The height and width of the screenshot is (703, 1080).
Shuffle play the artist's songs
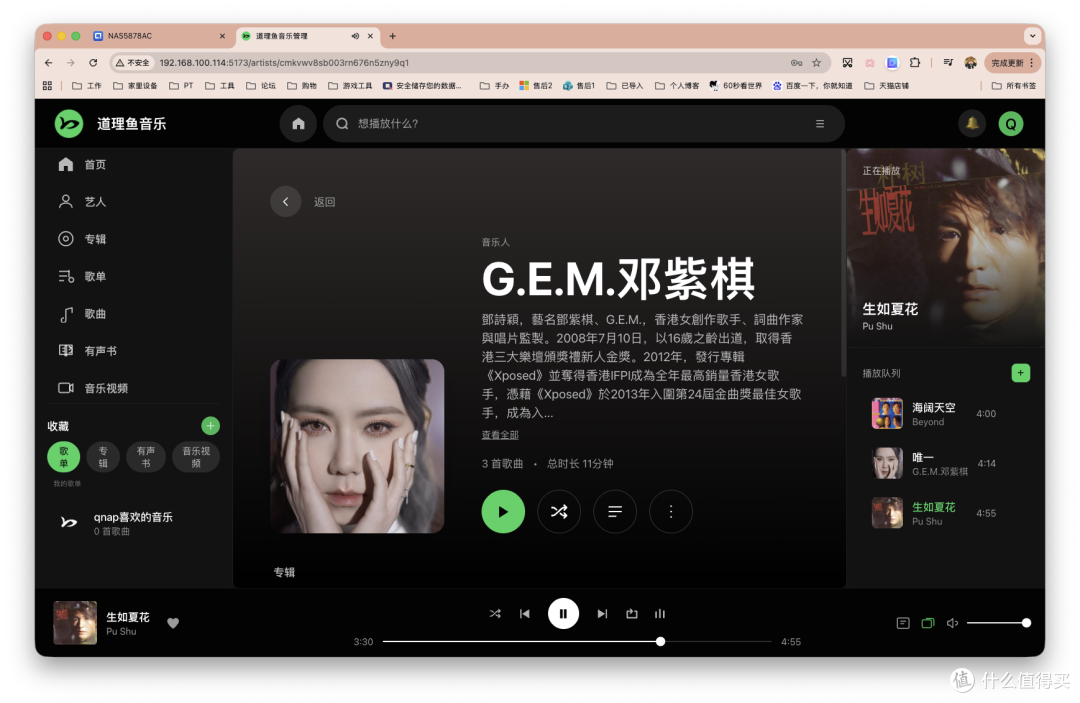click(559, 512)
